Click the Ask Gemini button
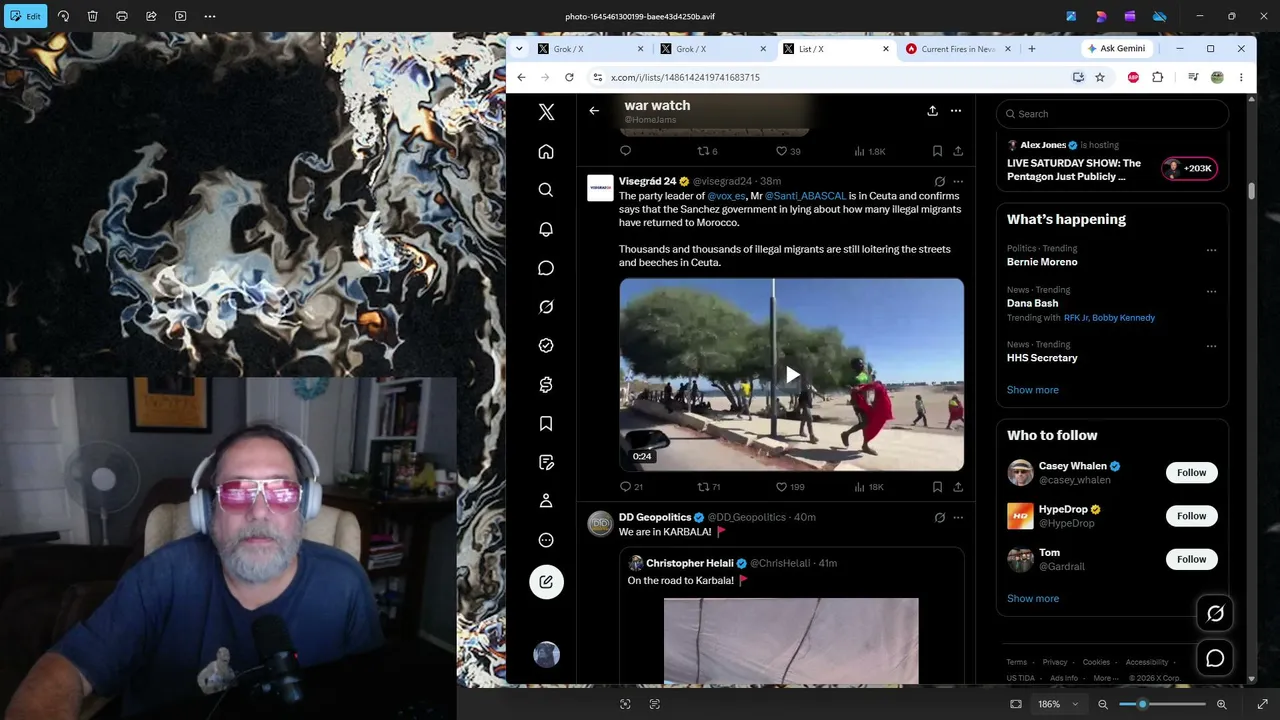 point(1117,49)
